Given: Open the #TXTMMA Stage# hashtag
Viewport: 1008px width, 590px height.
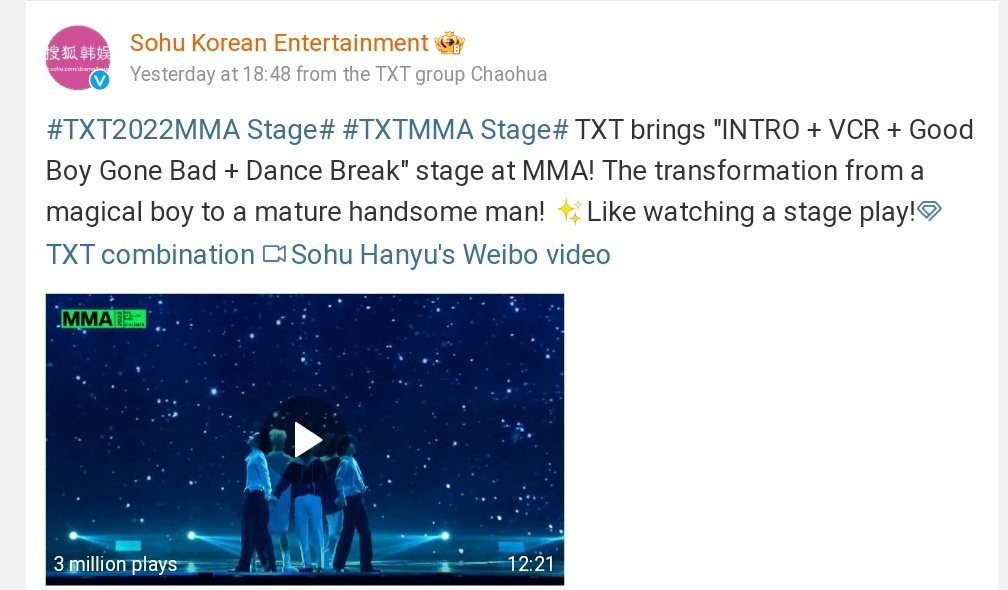Looking at the screenshot, I should pyautogui.click(x=456, y=130).
